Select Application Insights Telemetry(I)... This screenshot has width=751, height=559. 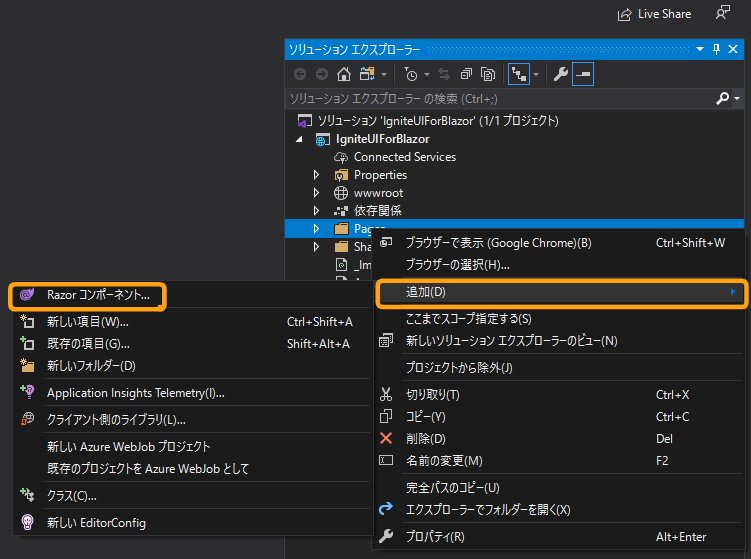(x=193, y=393)
